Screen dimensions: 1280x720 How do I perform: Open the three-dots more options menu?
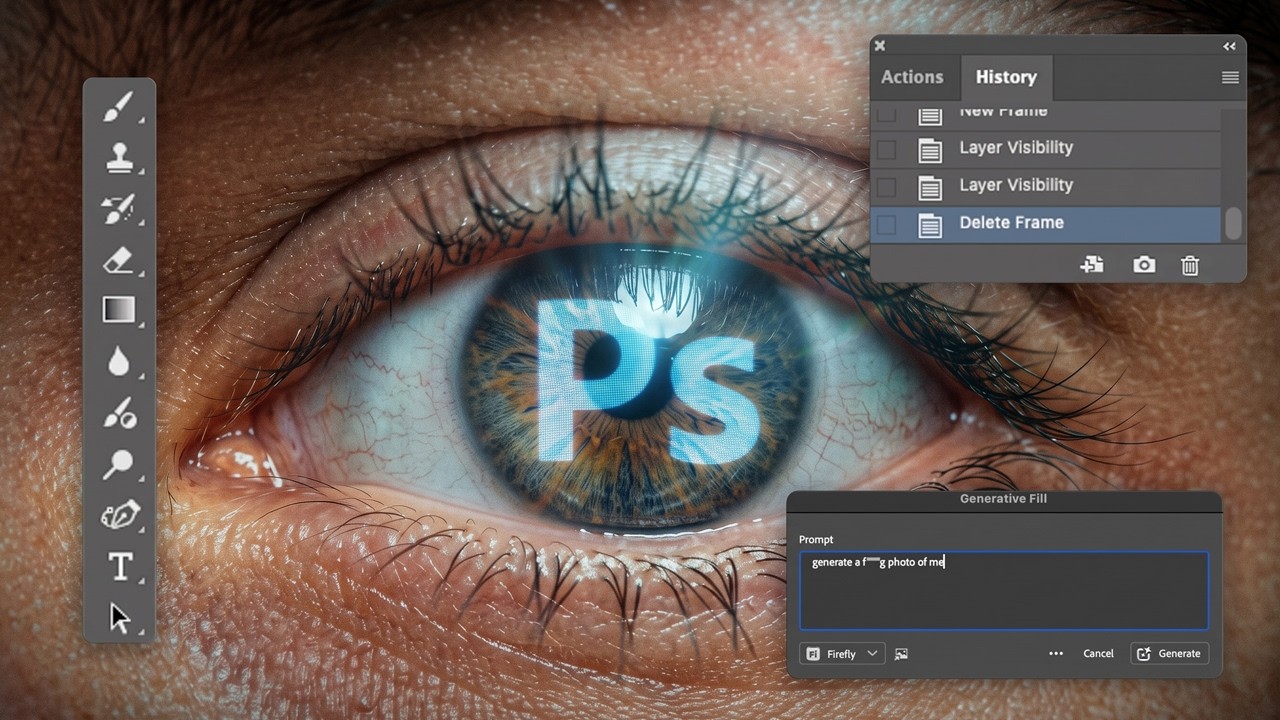pos(1056,654)
